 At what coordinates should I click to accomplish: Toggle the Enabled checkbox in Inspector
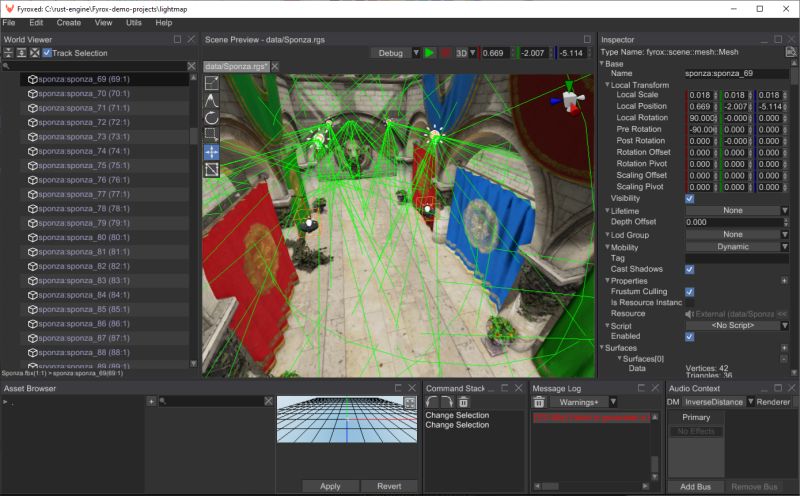(x=689, y=337)
